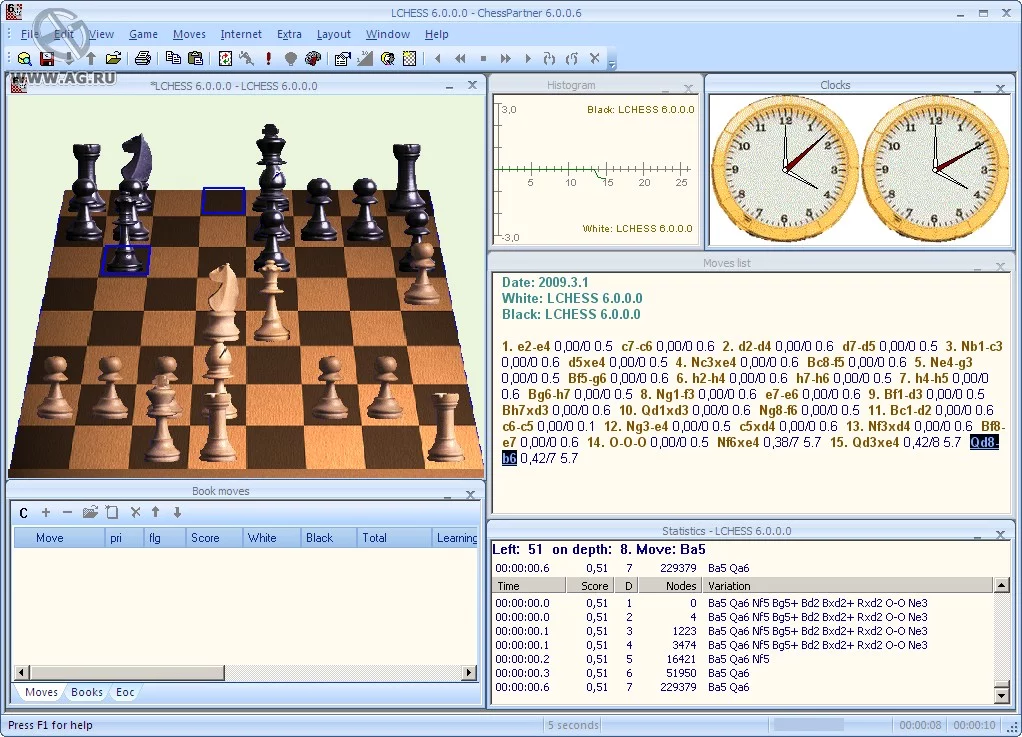
Task: Add a book move with plus icon
Action: (46, 513)
